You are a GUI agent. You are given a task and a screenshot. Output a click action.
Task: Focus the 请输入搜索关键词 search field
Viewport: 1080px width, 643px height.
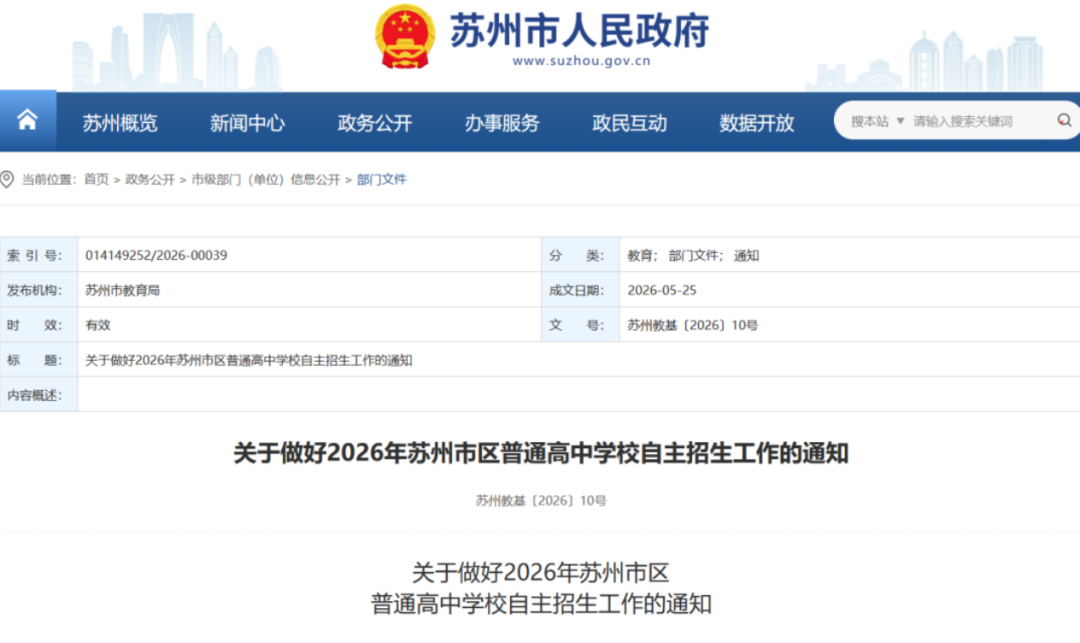point(978,121)
